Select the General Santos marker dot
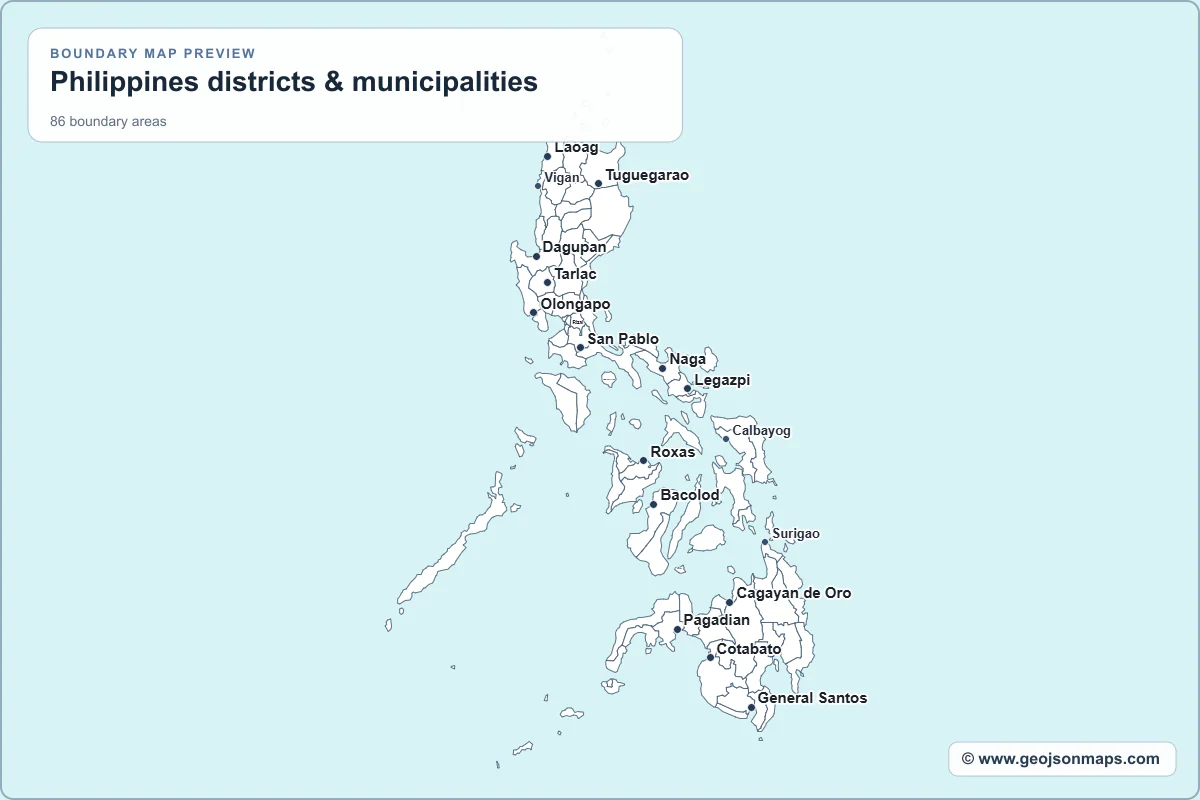 [x=751, y=708]
